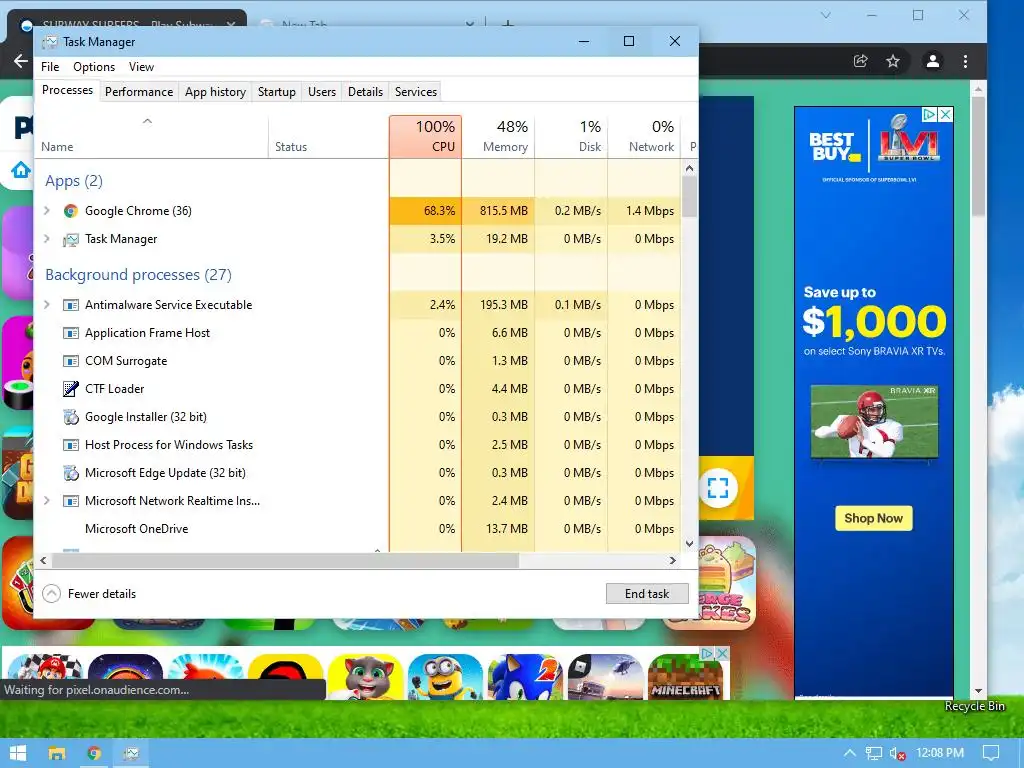Switch to the App history tab
The image size is (1024, 768).
pyautogui.click(x=216, y=92)
